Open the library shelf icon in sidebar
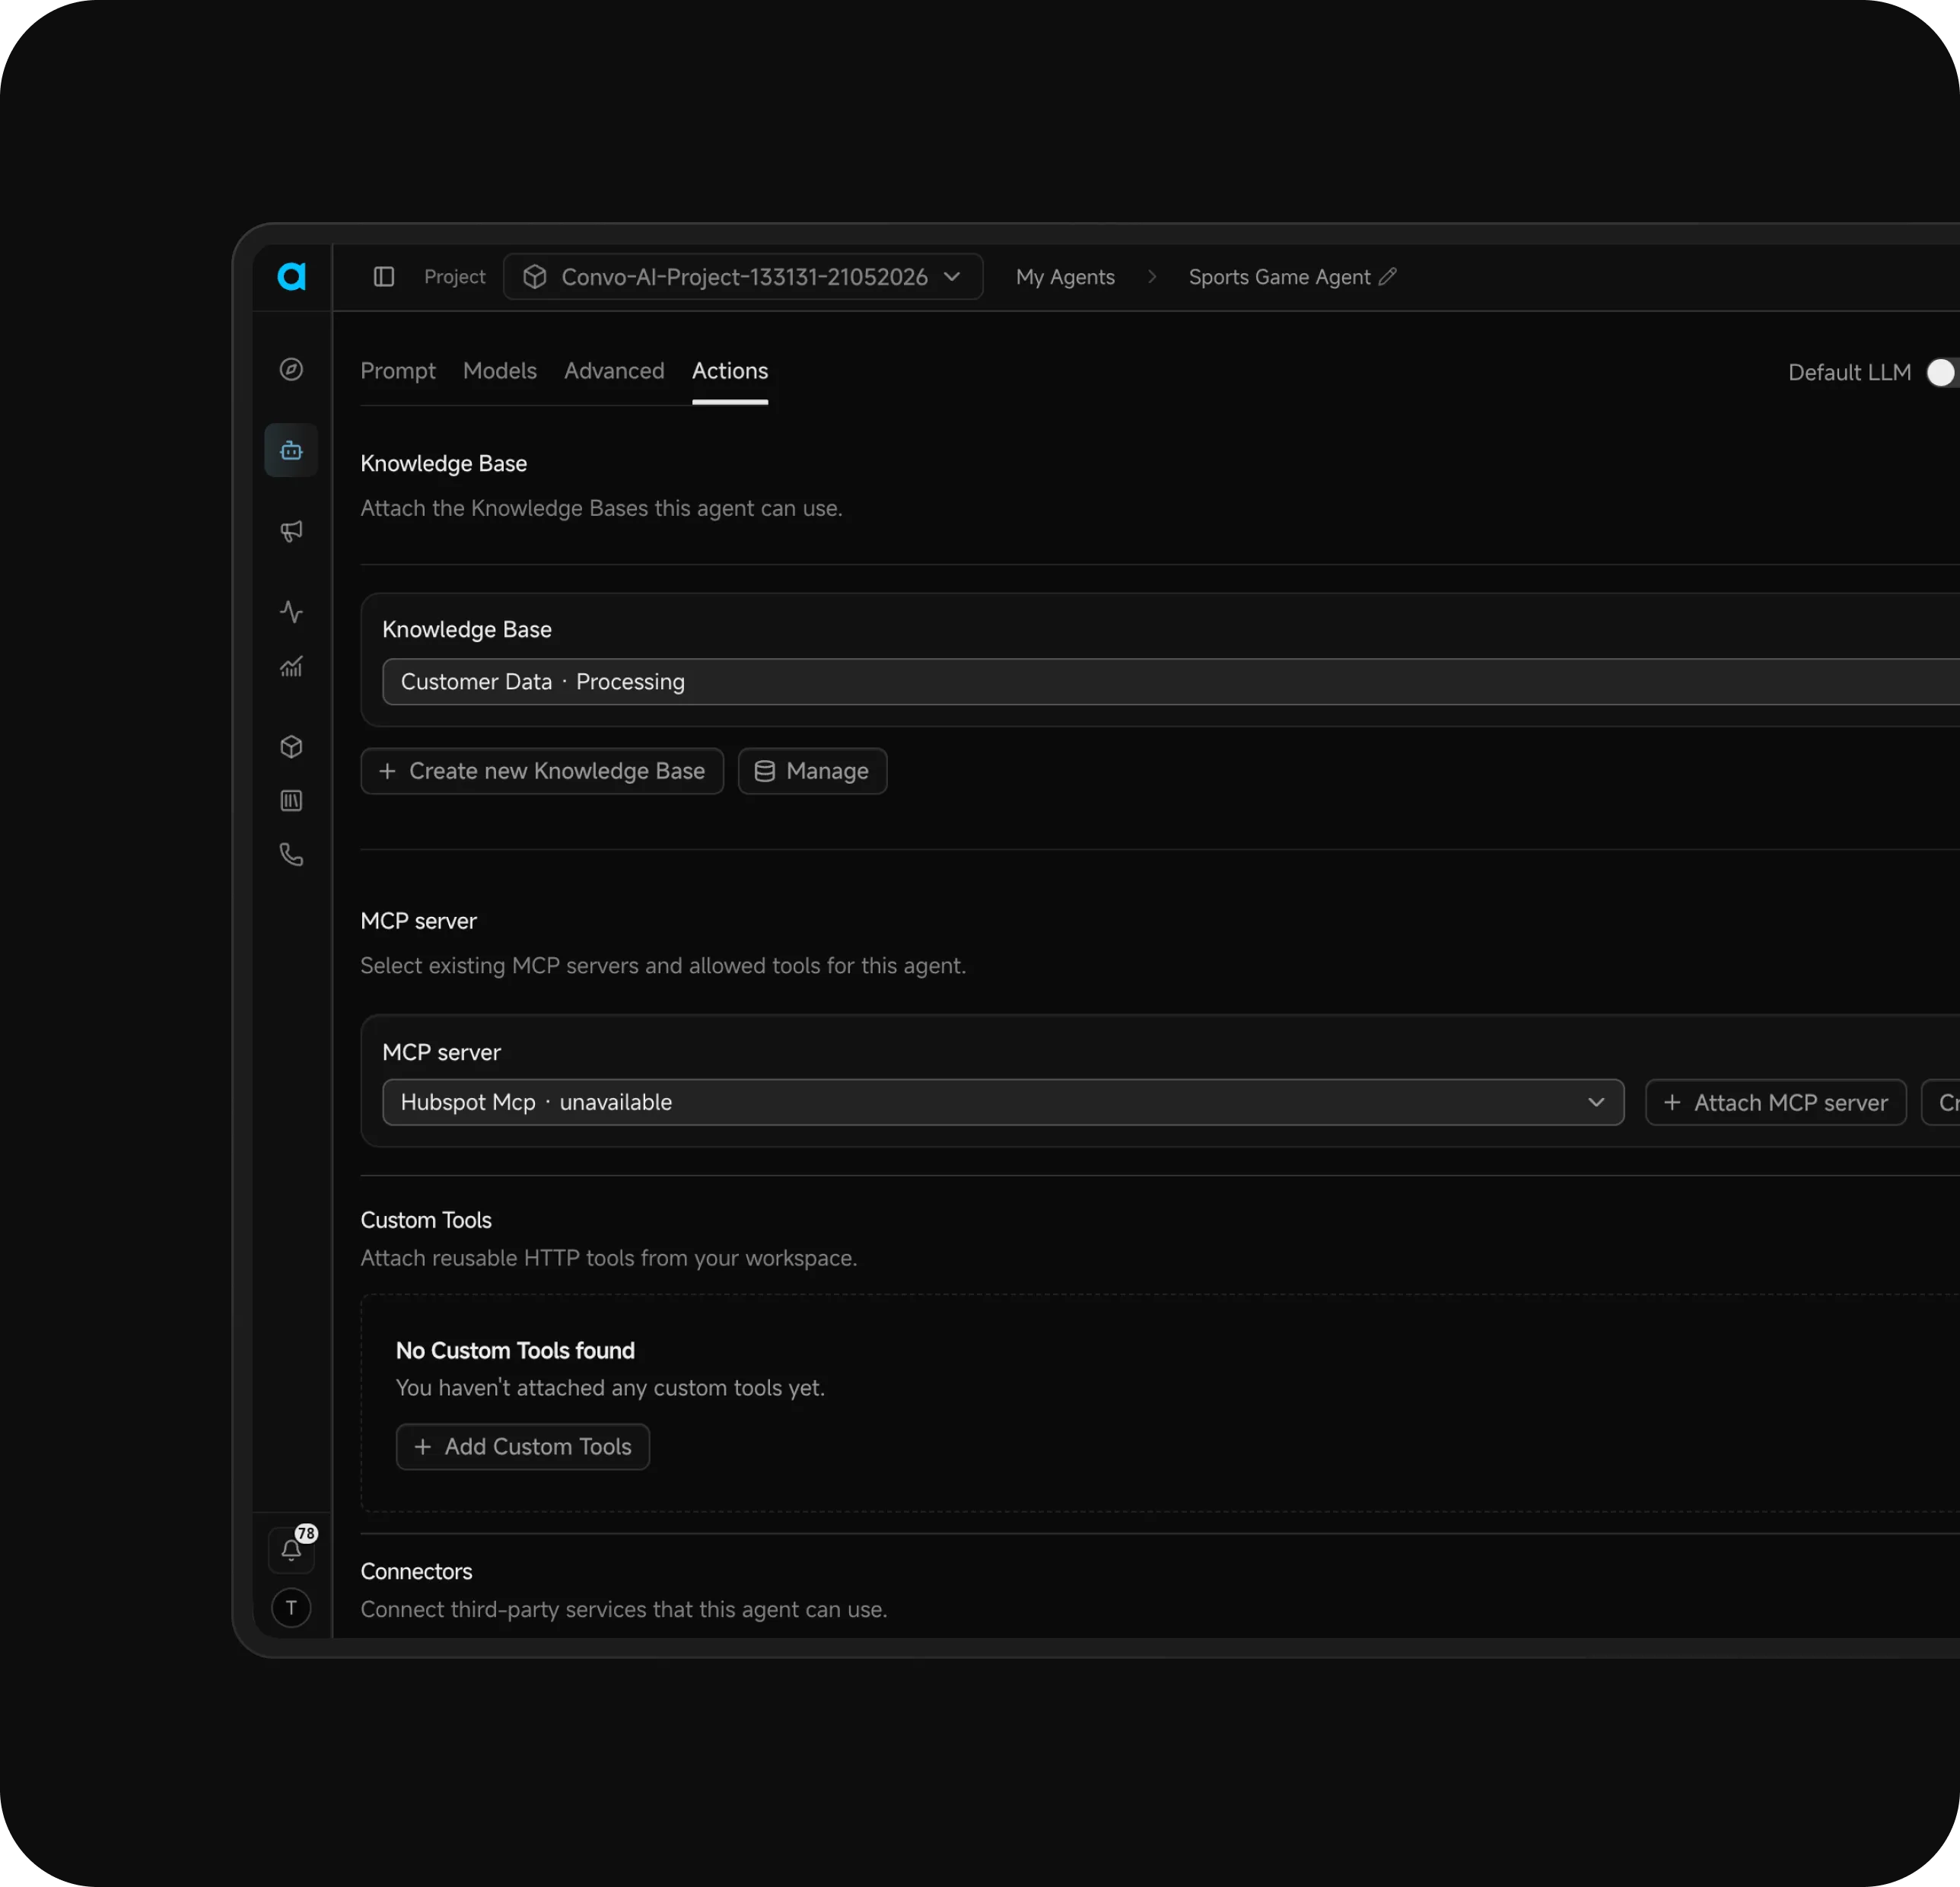Image resolution: width=1960 pixels, height=1887 pixels. [x=291, y=801]
